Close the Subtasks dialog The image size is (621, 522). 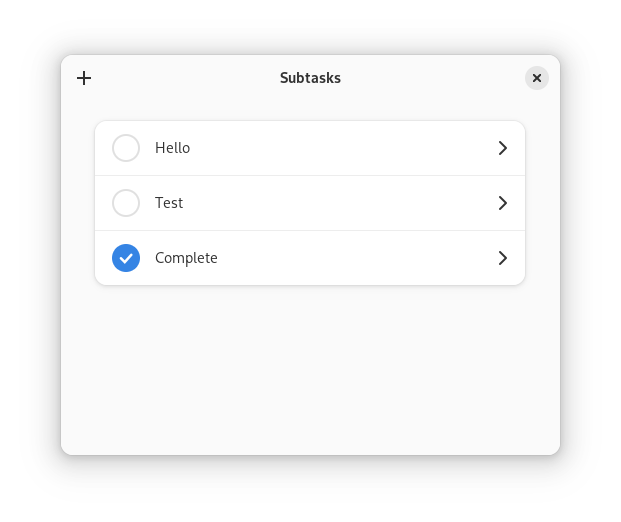point(537,78)
